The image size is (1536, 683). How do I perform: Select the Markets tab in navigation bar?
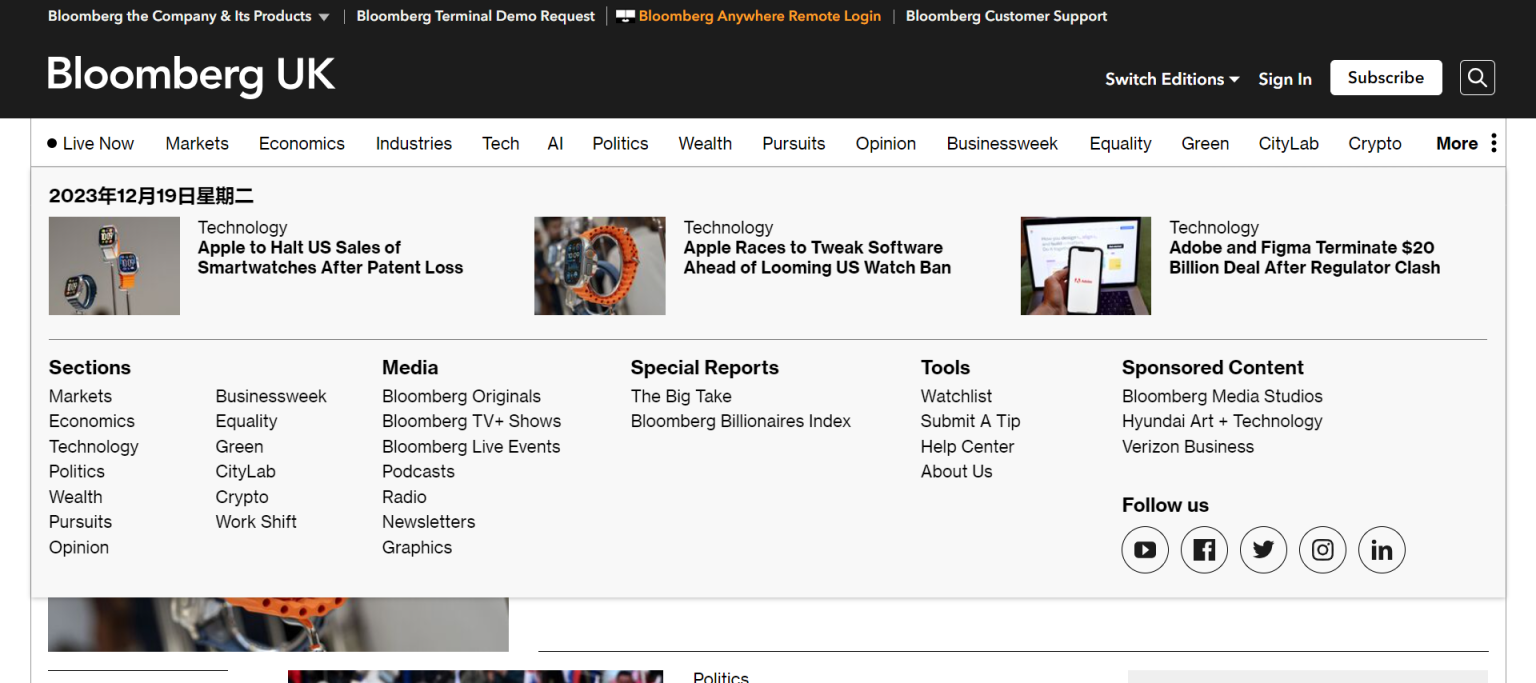[x=197, y=143]
